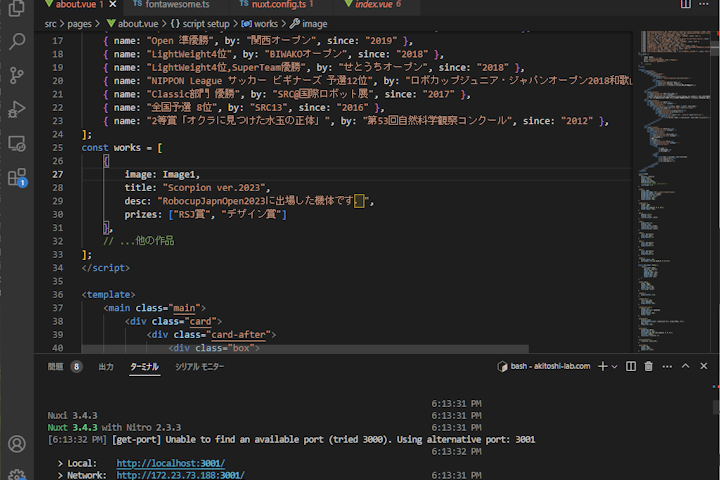The height and width of the screenshot is (480, 720).
Task: Open the http://localhost:3001/ link
Action: point(170,463)
